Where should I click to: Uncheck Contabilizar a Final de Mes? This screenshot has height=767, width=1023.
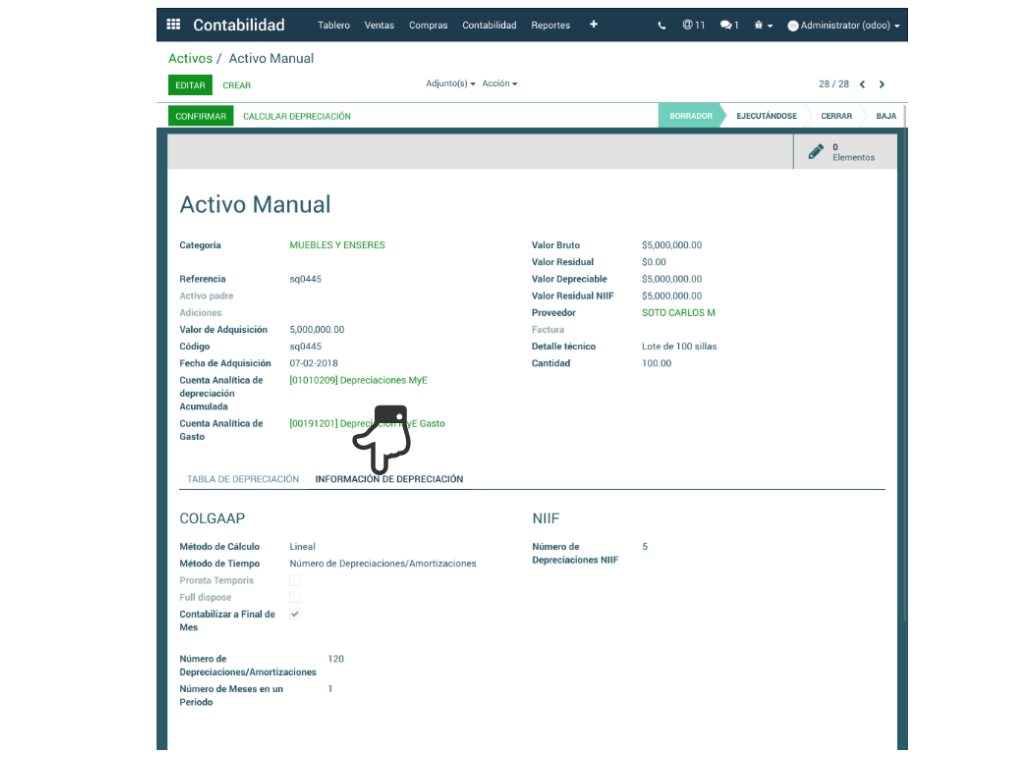tap(295, 614)
